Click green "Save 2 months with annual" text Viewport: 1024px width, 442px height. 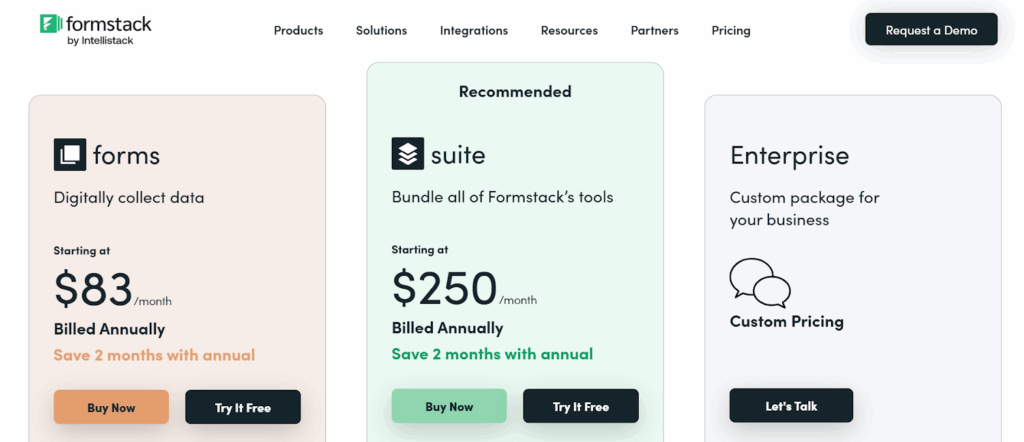point(492,354)
